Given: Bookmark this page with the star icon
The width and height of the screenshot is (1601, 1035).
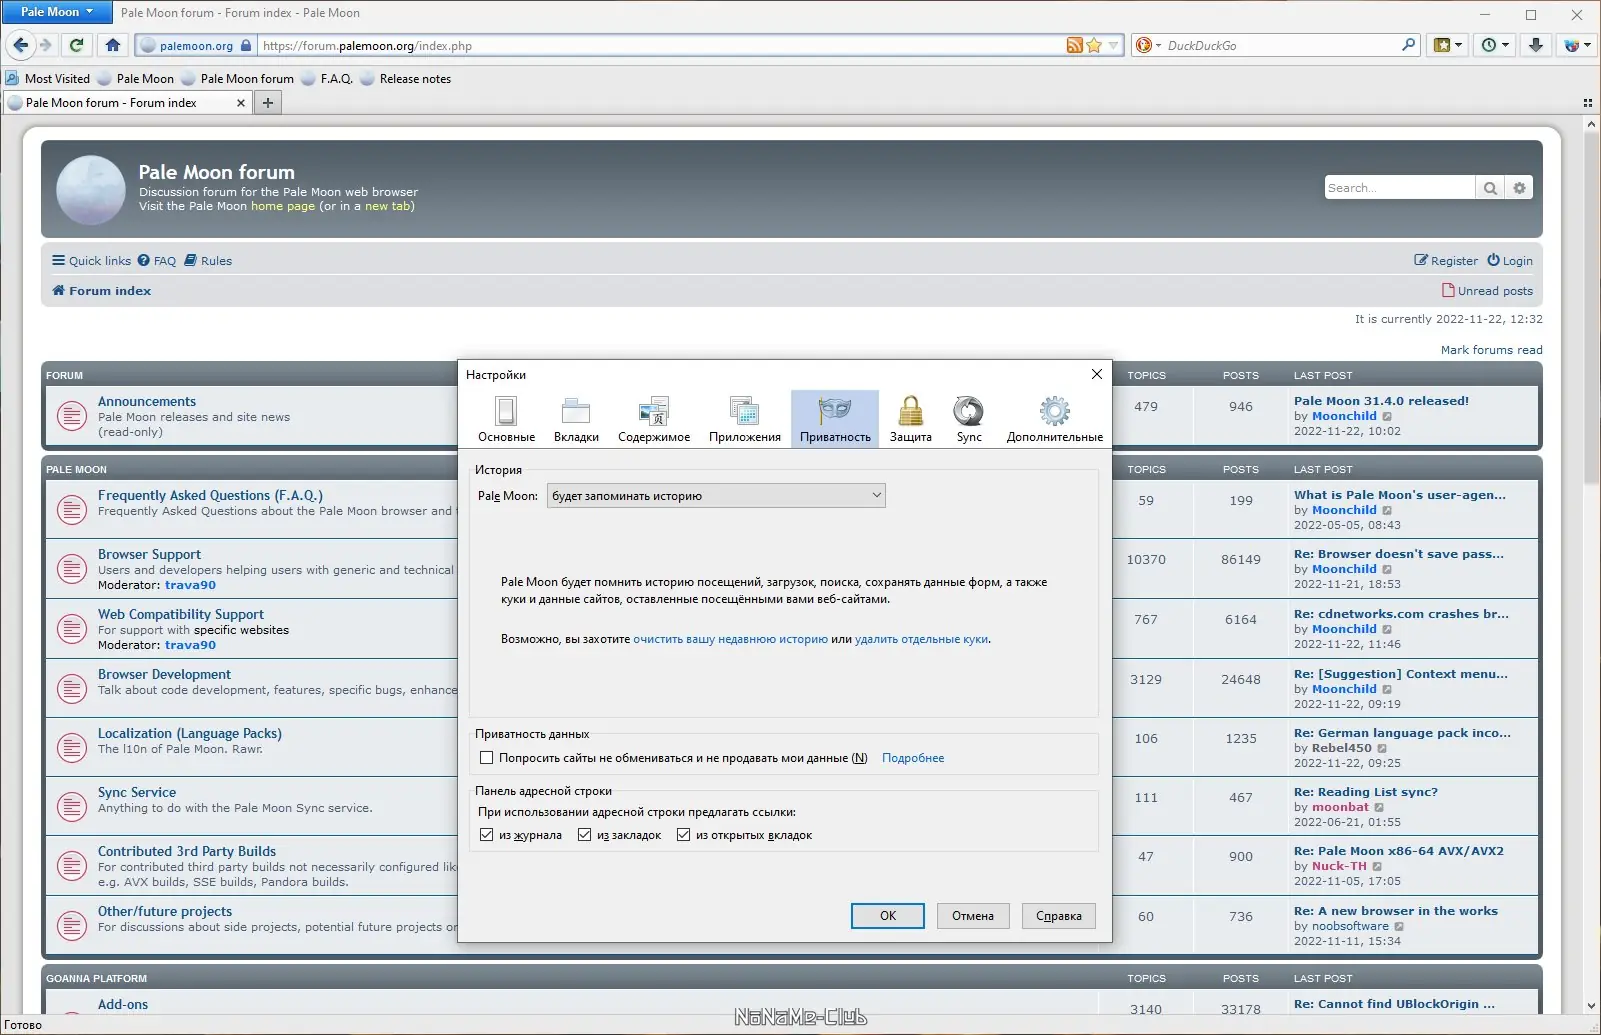Looking at the screenshot, I should (1094, 45).
